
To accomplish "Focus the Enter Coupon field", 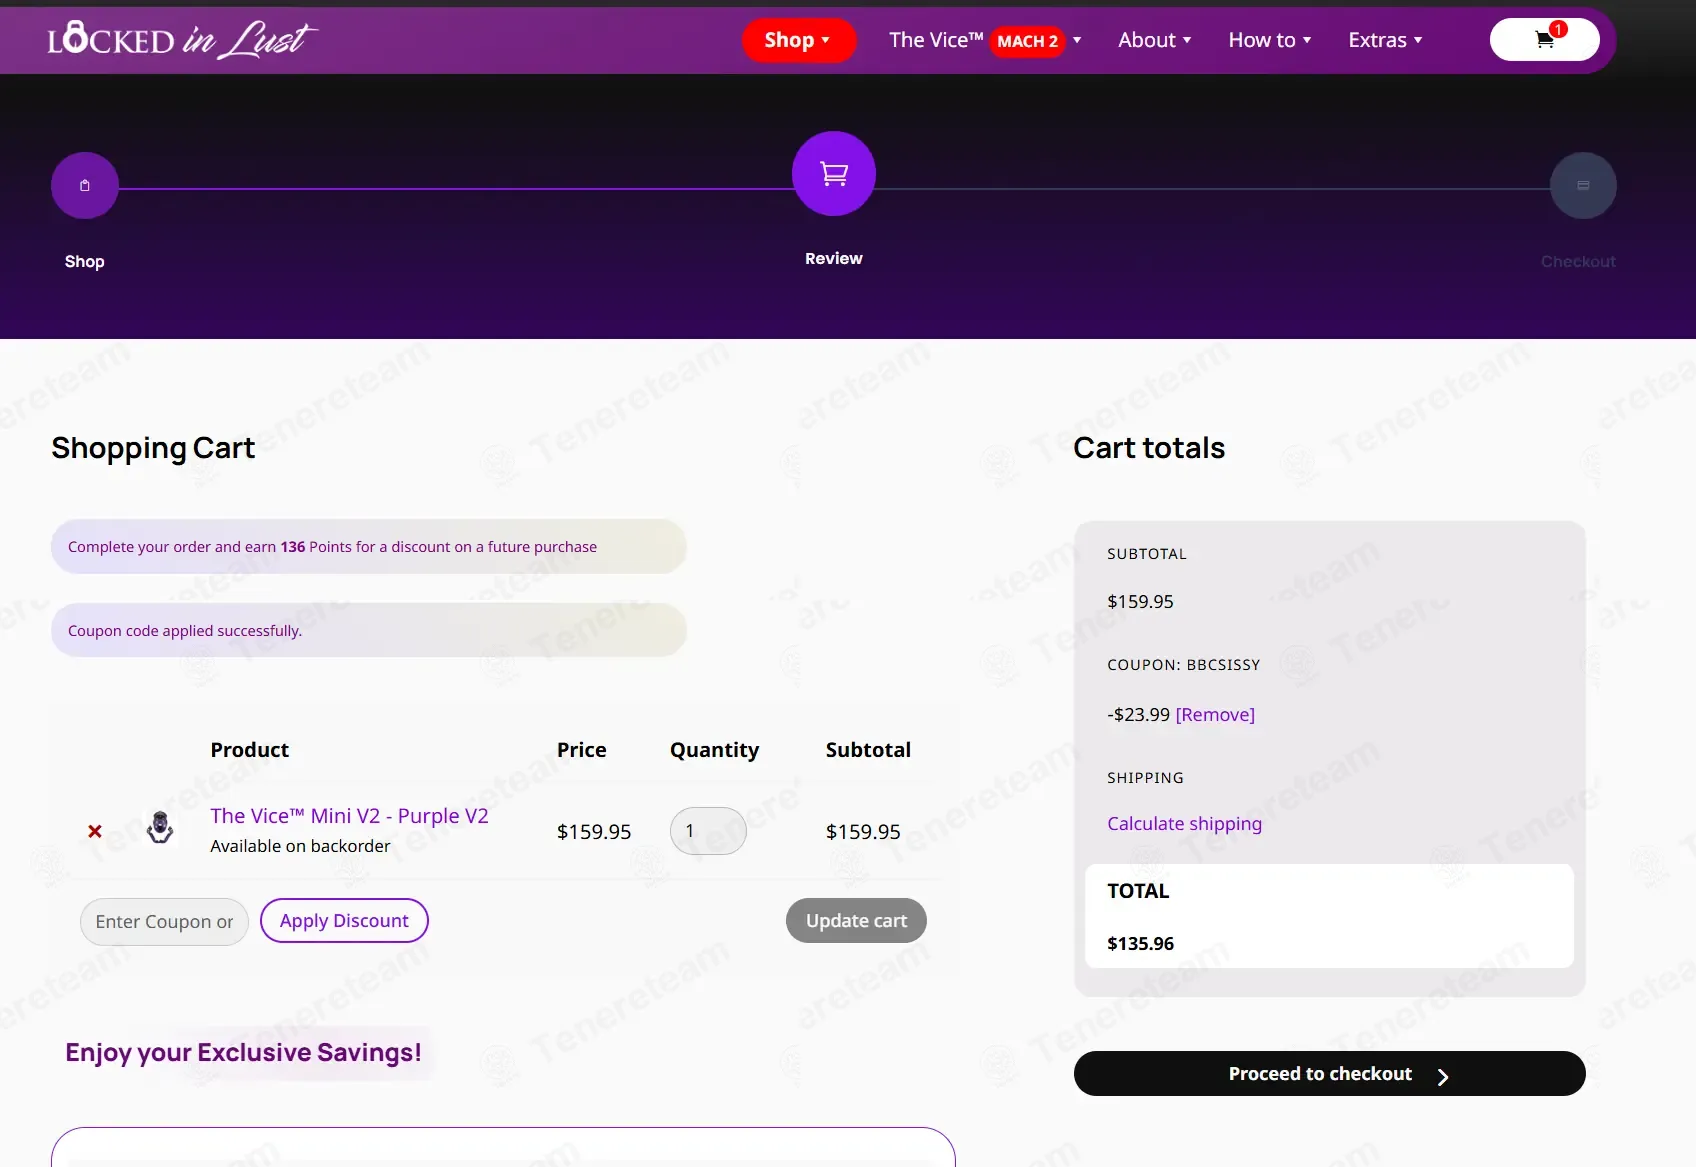I will click(164, 921).
